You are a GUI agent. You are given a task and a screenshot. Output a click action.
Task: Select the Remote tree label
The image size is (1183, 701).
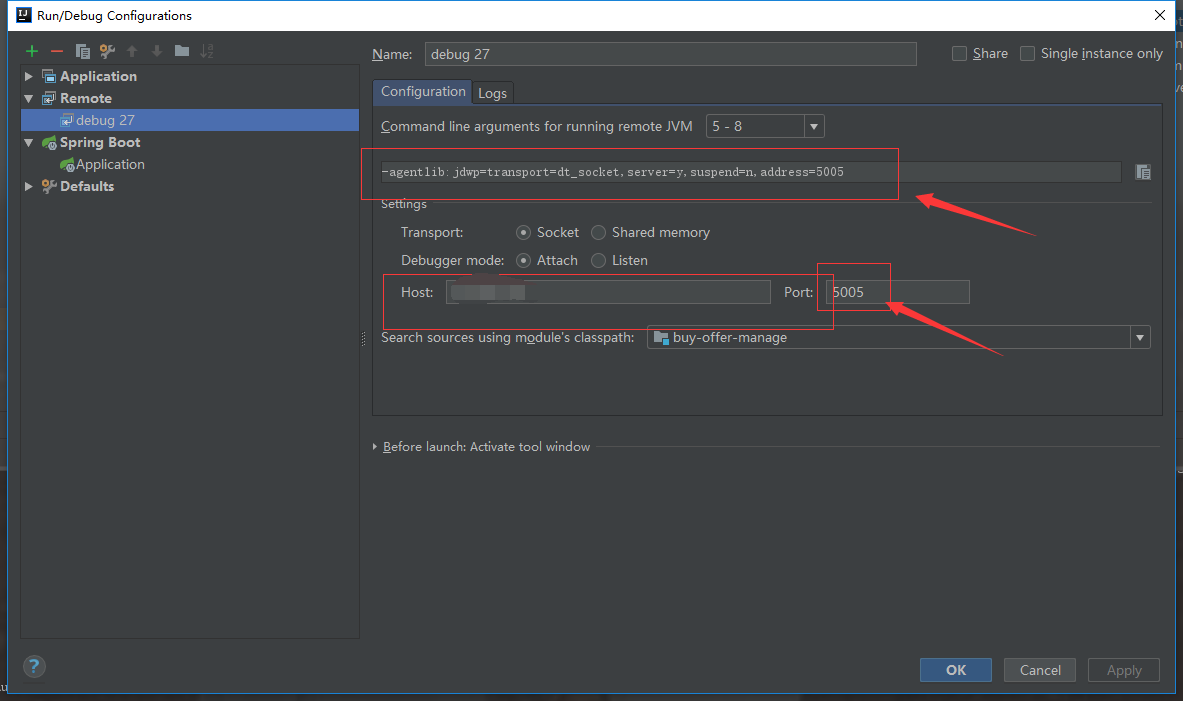(86, 98)
